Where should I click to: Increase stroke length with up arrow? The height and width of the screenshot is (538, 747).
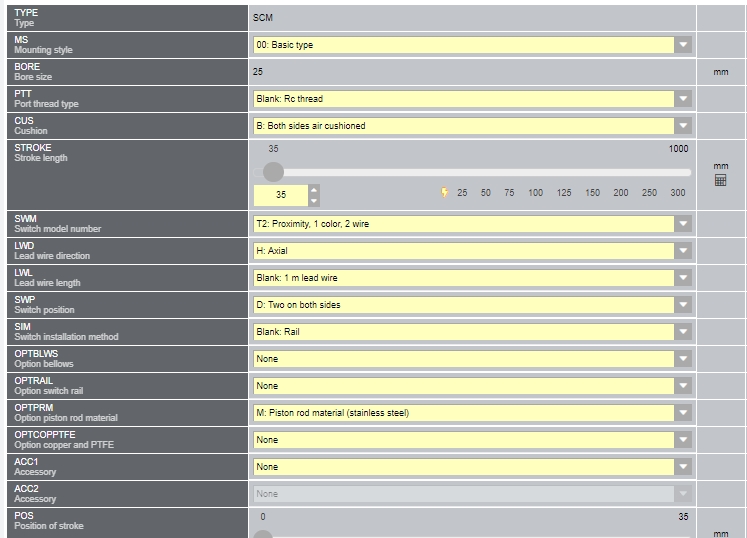click(313, 190)
